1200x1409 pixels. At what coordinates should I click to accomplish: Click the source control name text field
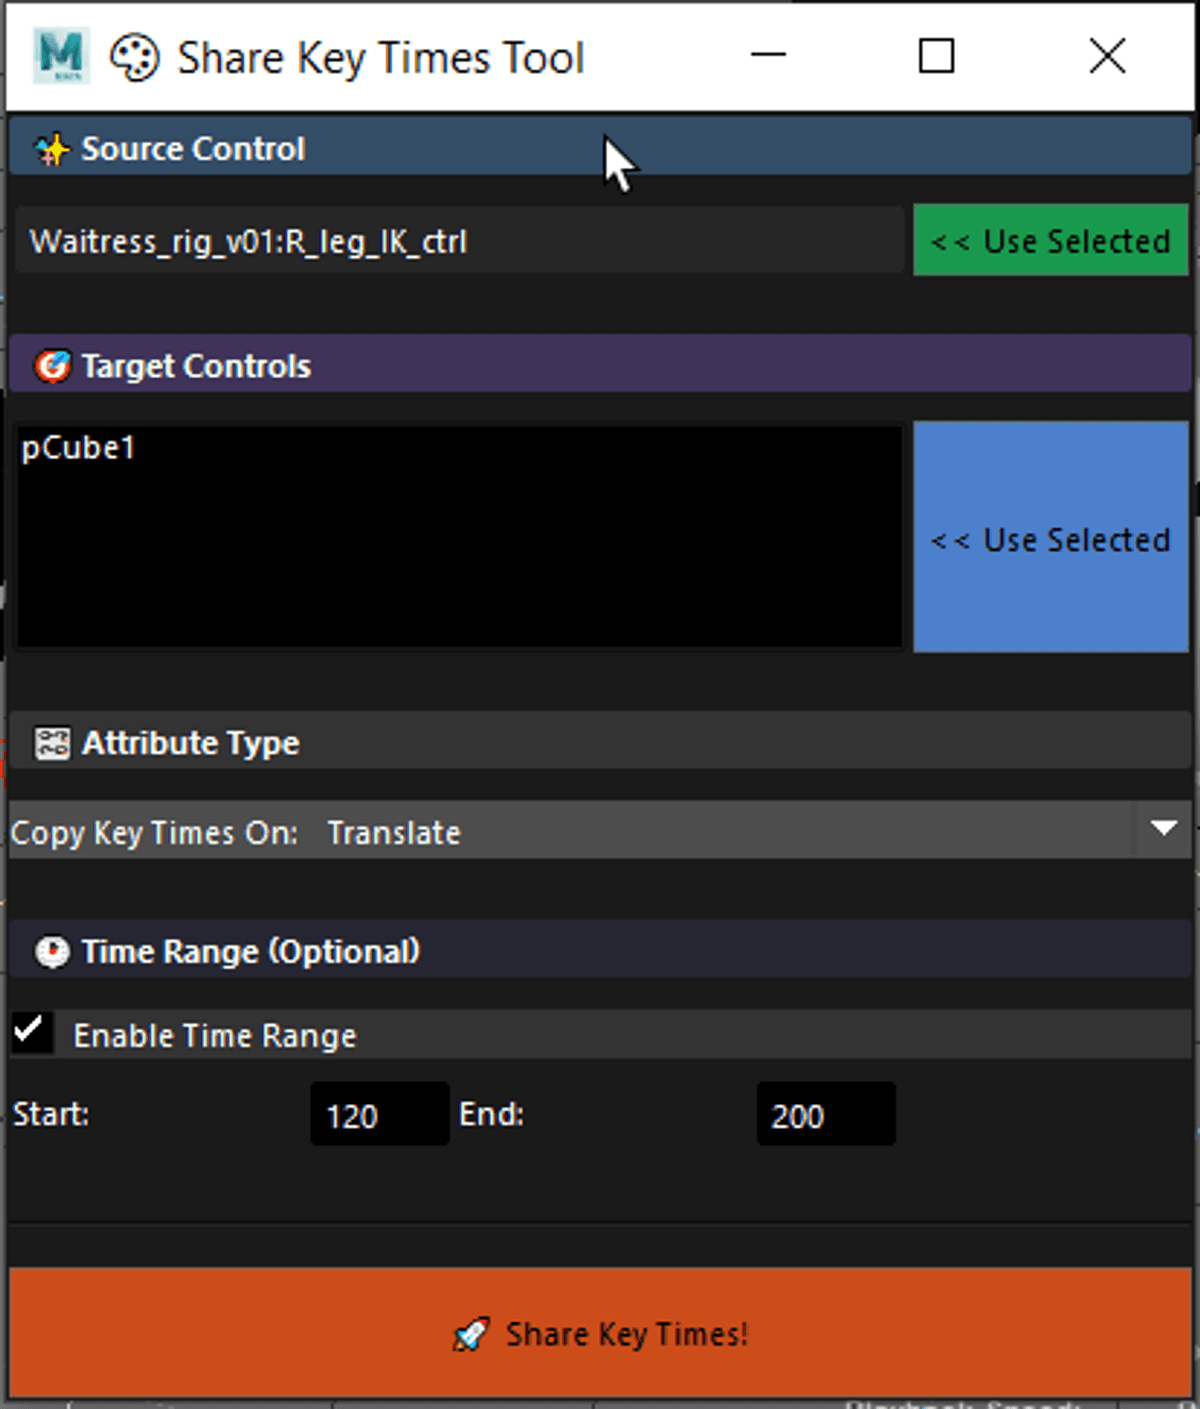tap(460, 242)
